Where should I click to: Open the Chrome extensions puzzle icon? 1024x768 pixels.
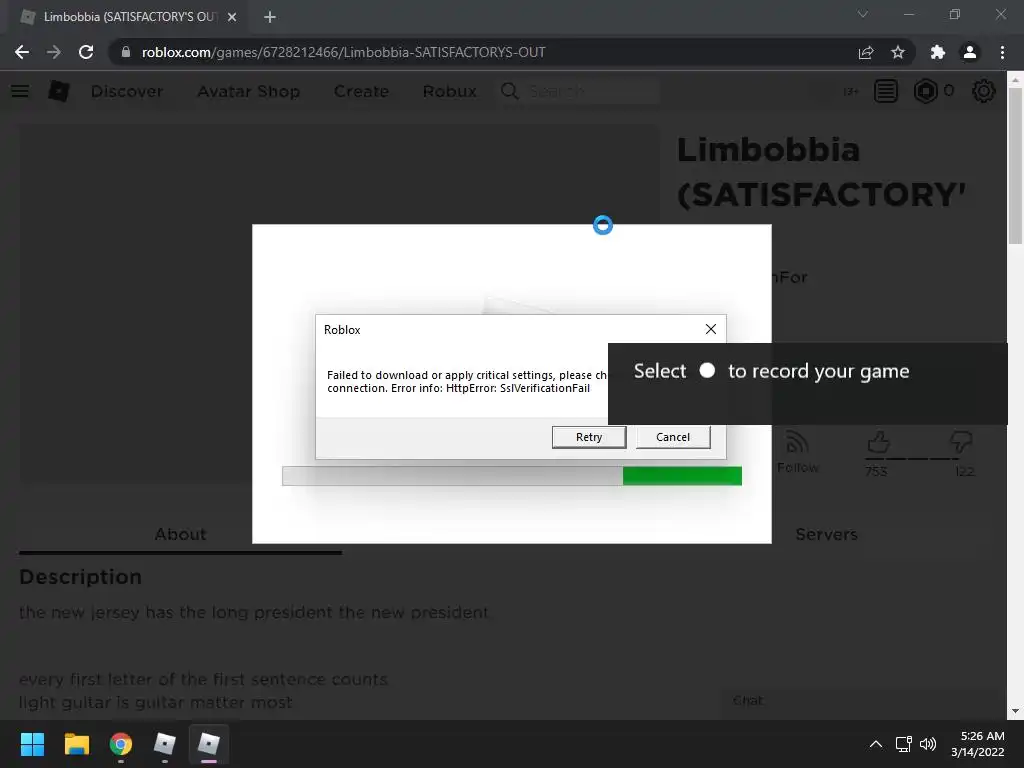938,52
